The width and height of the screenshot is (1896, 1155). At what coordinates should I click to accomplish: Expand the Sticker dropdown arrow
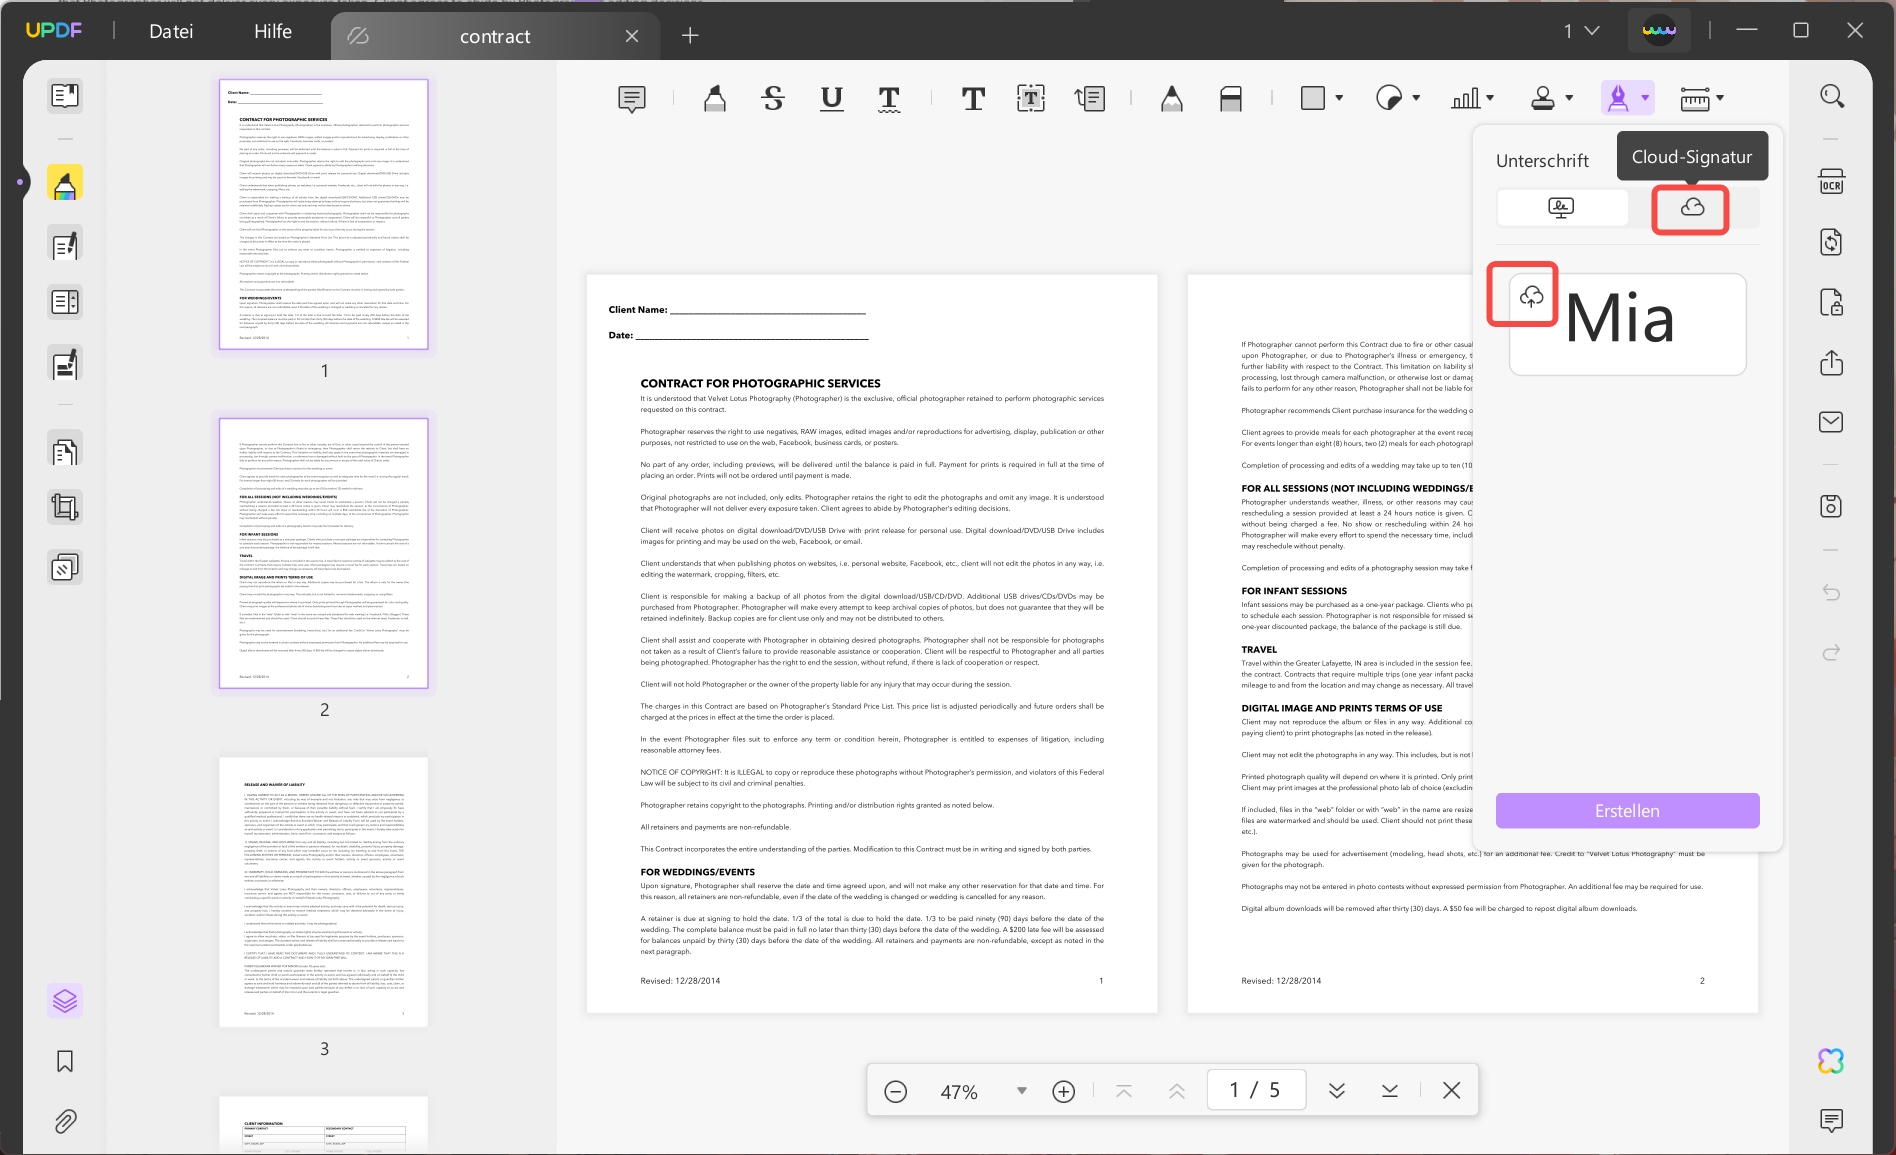point(1416,98)
